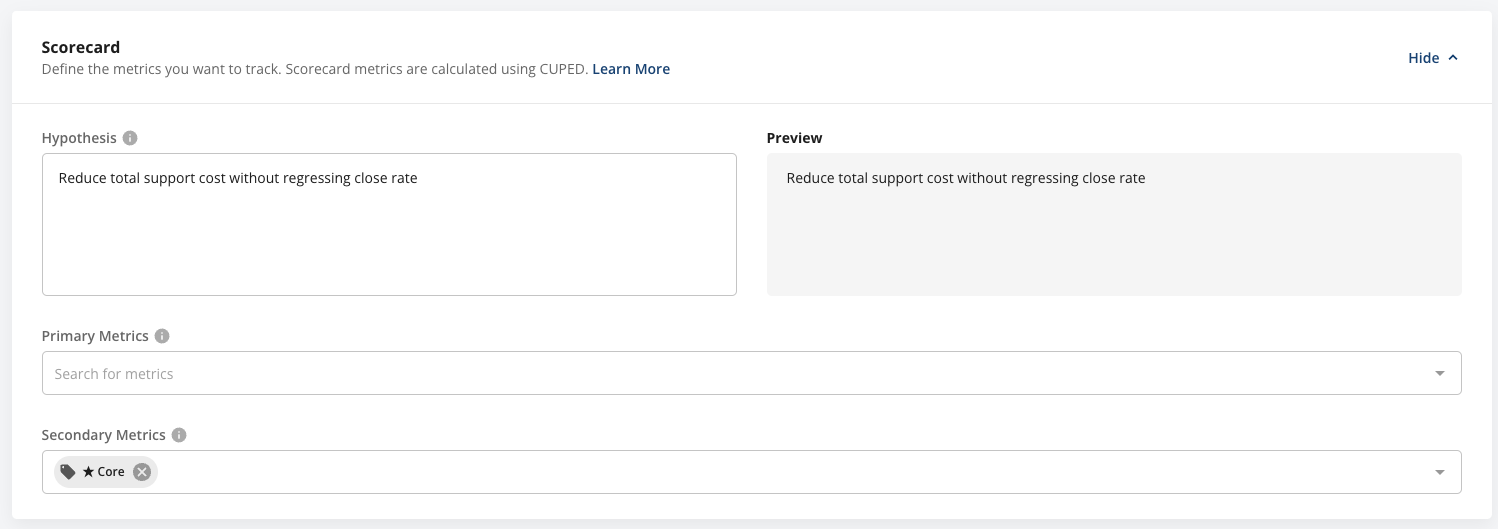This screenshot has height=529, width=1498.
Task: Expand the Secondary Metrics dropdown arrow
Action: click(1440, 472)
